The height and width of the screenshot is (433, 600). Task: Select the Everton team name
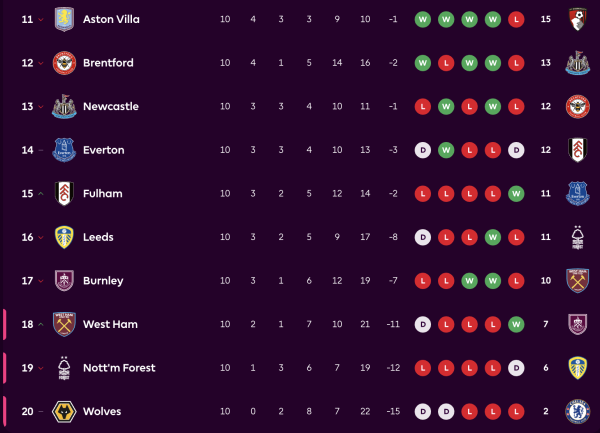(x=104, y=150)
